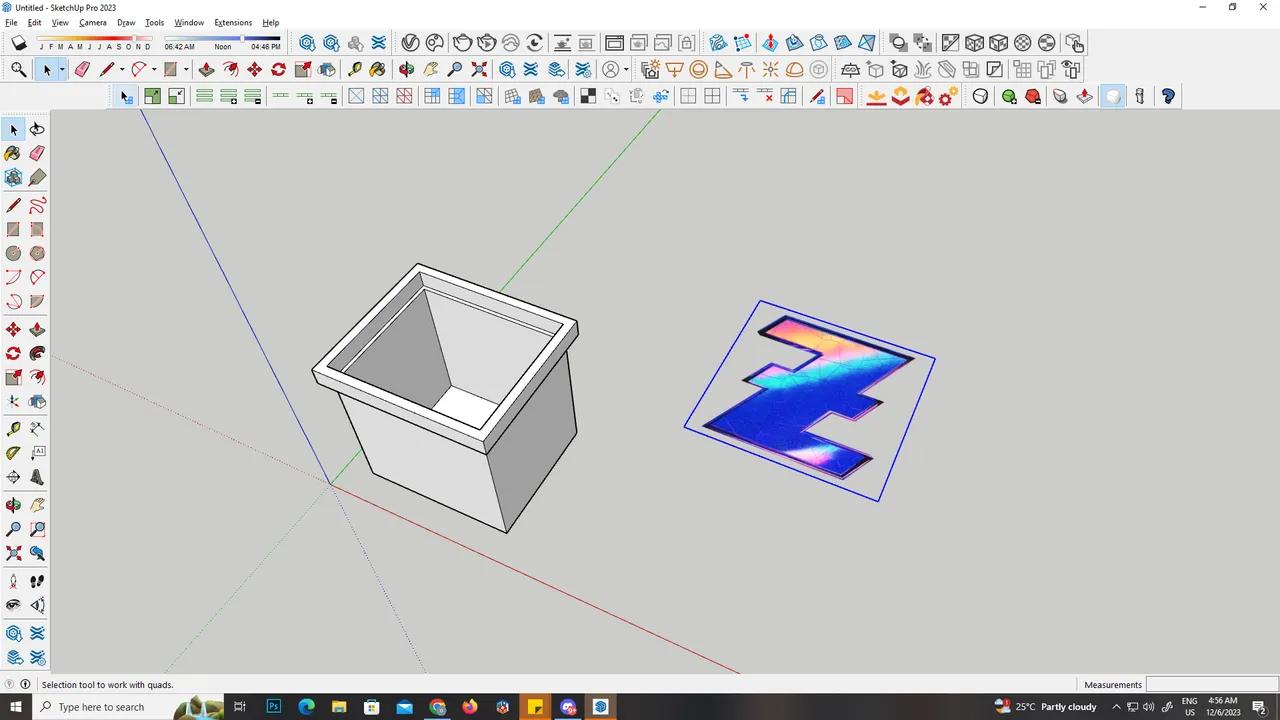Screen dimensions: 1280x720
Task: Open Chaos Cosmos browser
Action: [435, 43]
